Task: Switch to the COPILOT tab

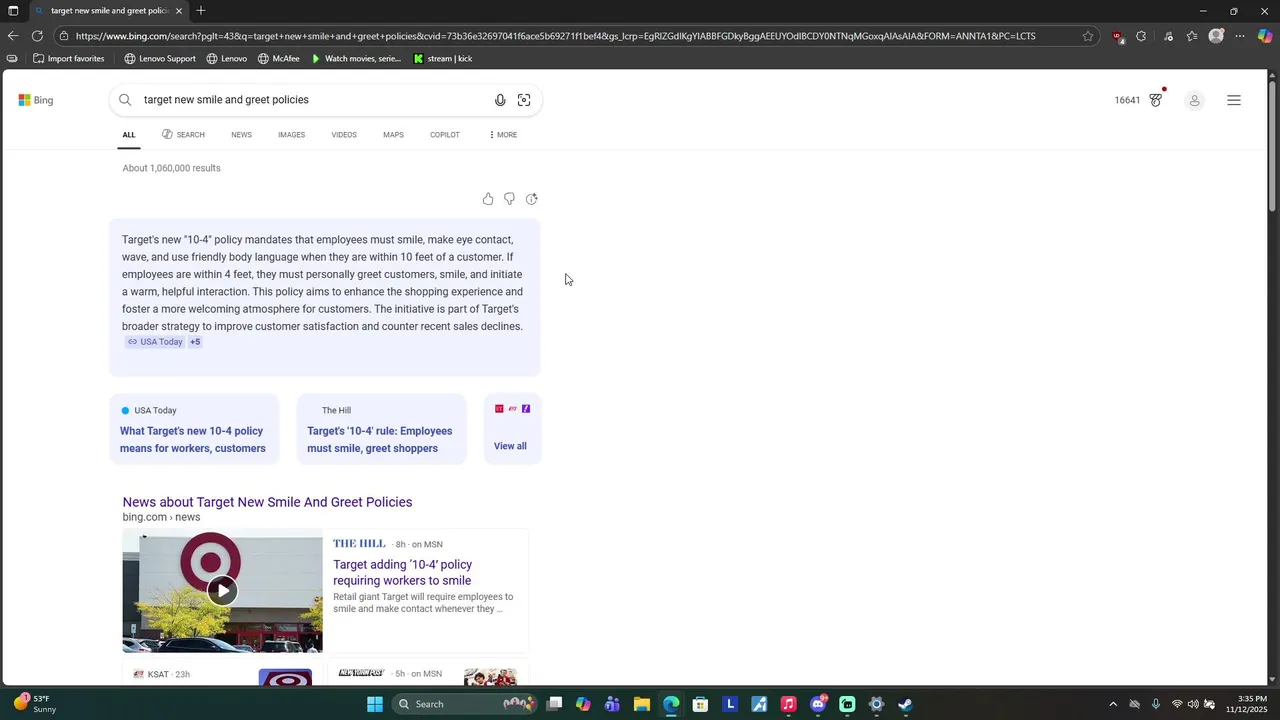Action: coord(445,135)
